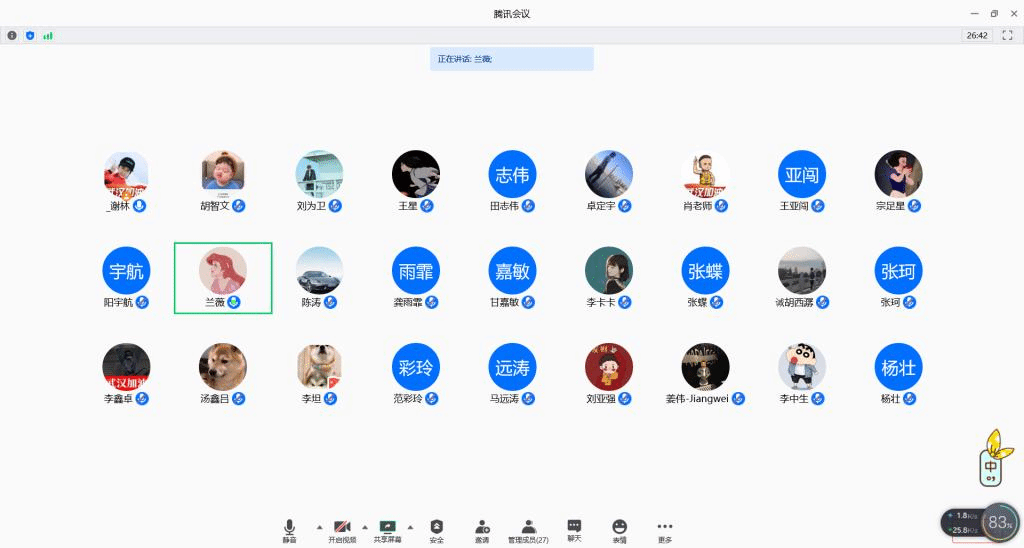
Task: Expand the arrow next to 共享屏幕
Action: click(x=410, y=526)
